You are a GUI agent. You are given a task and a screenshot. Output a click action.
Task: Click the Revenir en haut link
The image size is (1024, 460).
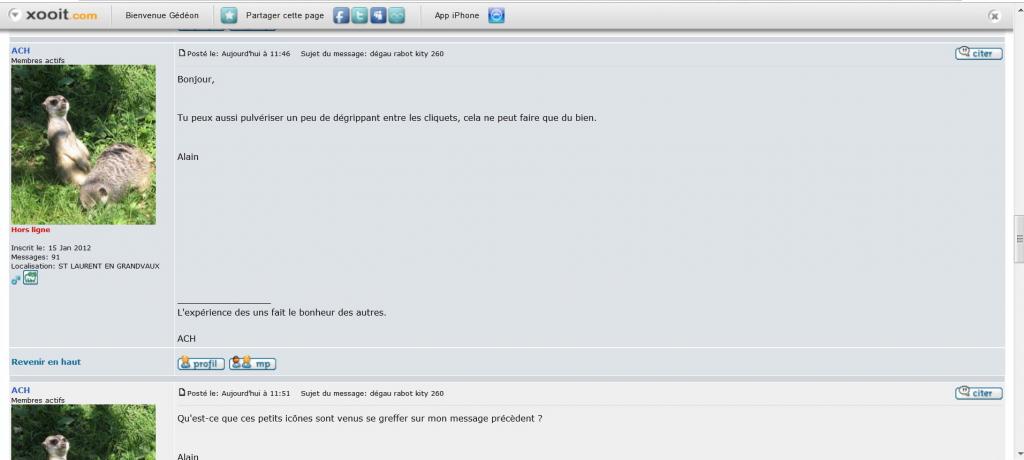(x=46, y=362)
